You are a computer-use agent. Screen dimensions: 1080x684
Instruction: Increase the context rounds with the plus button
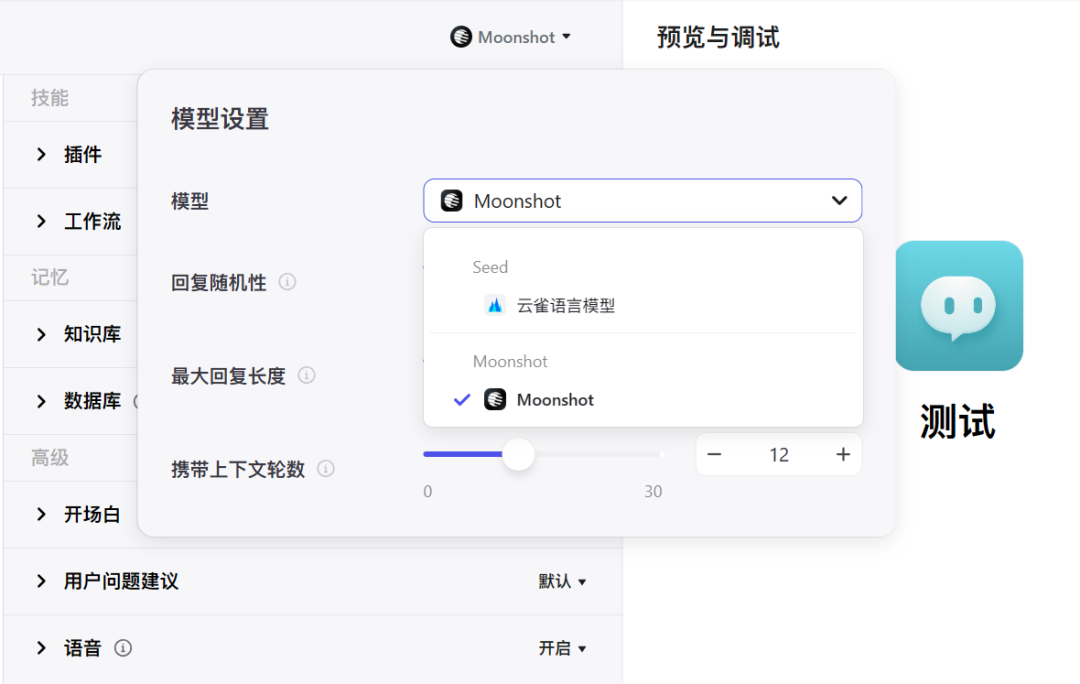[x=843, y=455]
